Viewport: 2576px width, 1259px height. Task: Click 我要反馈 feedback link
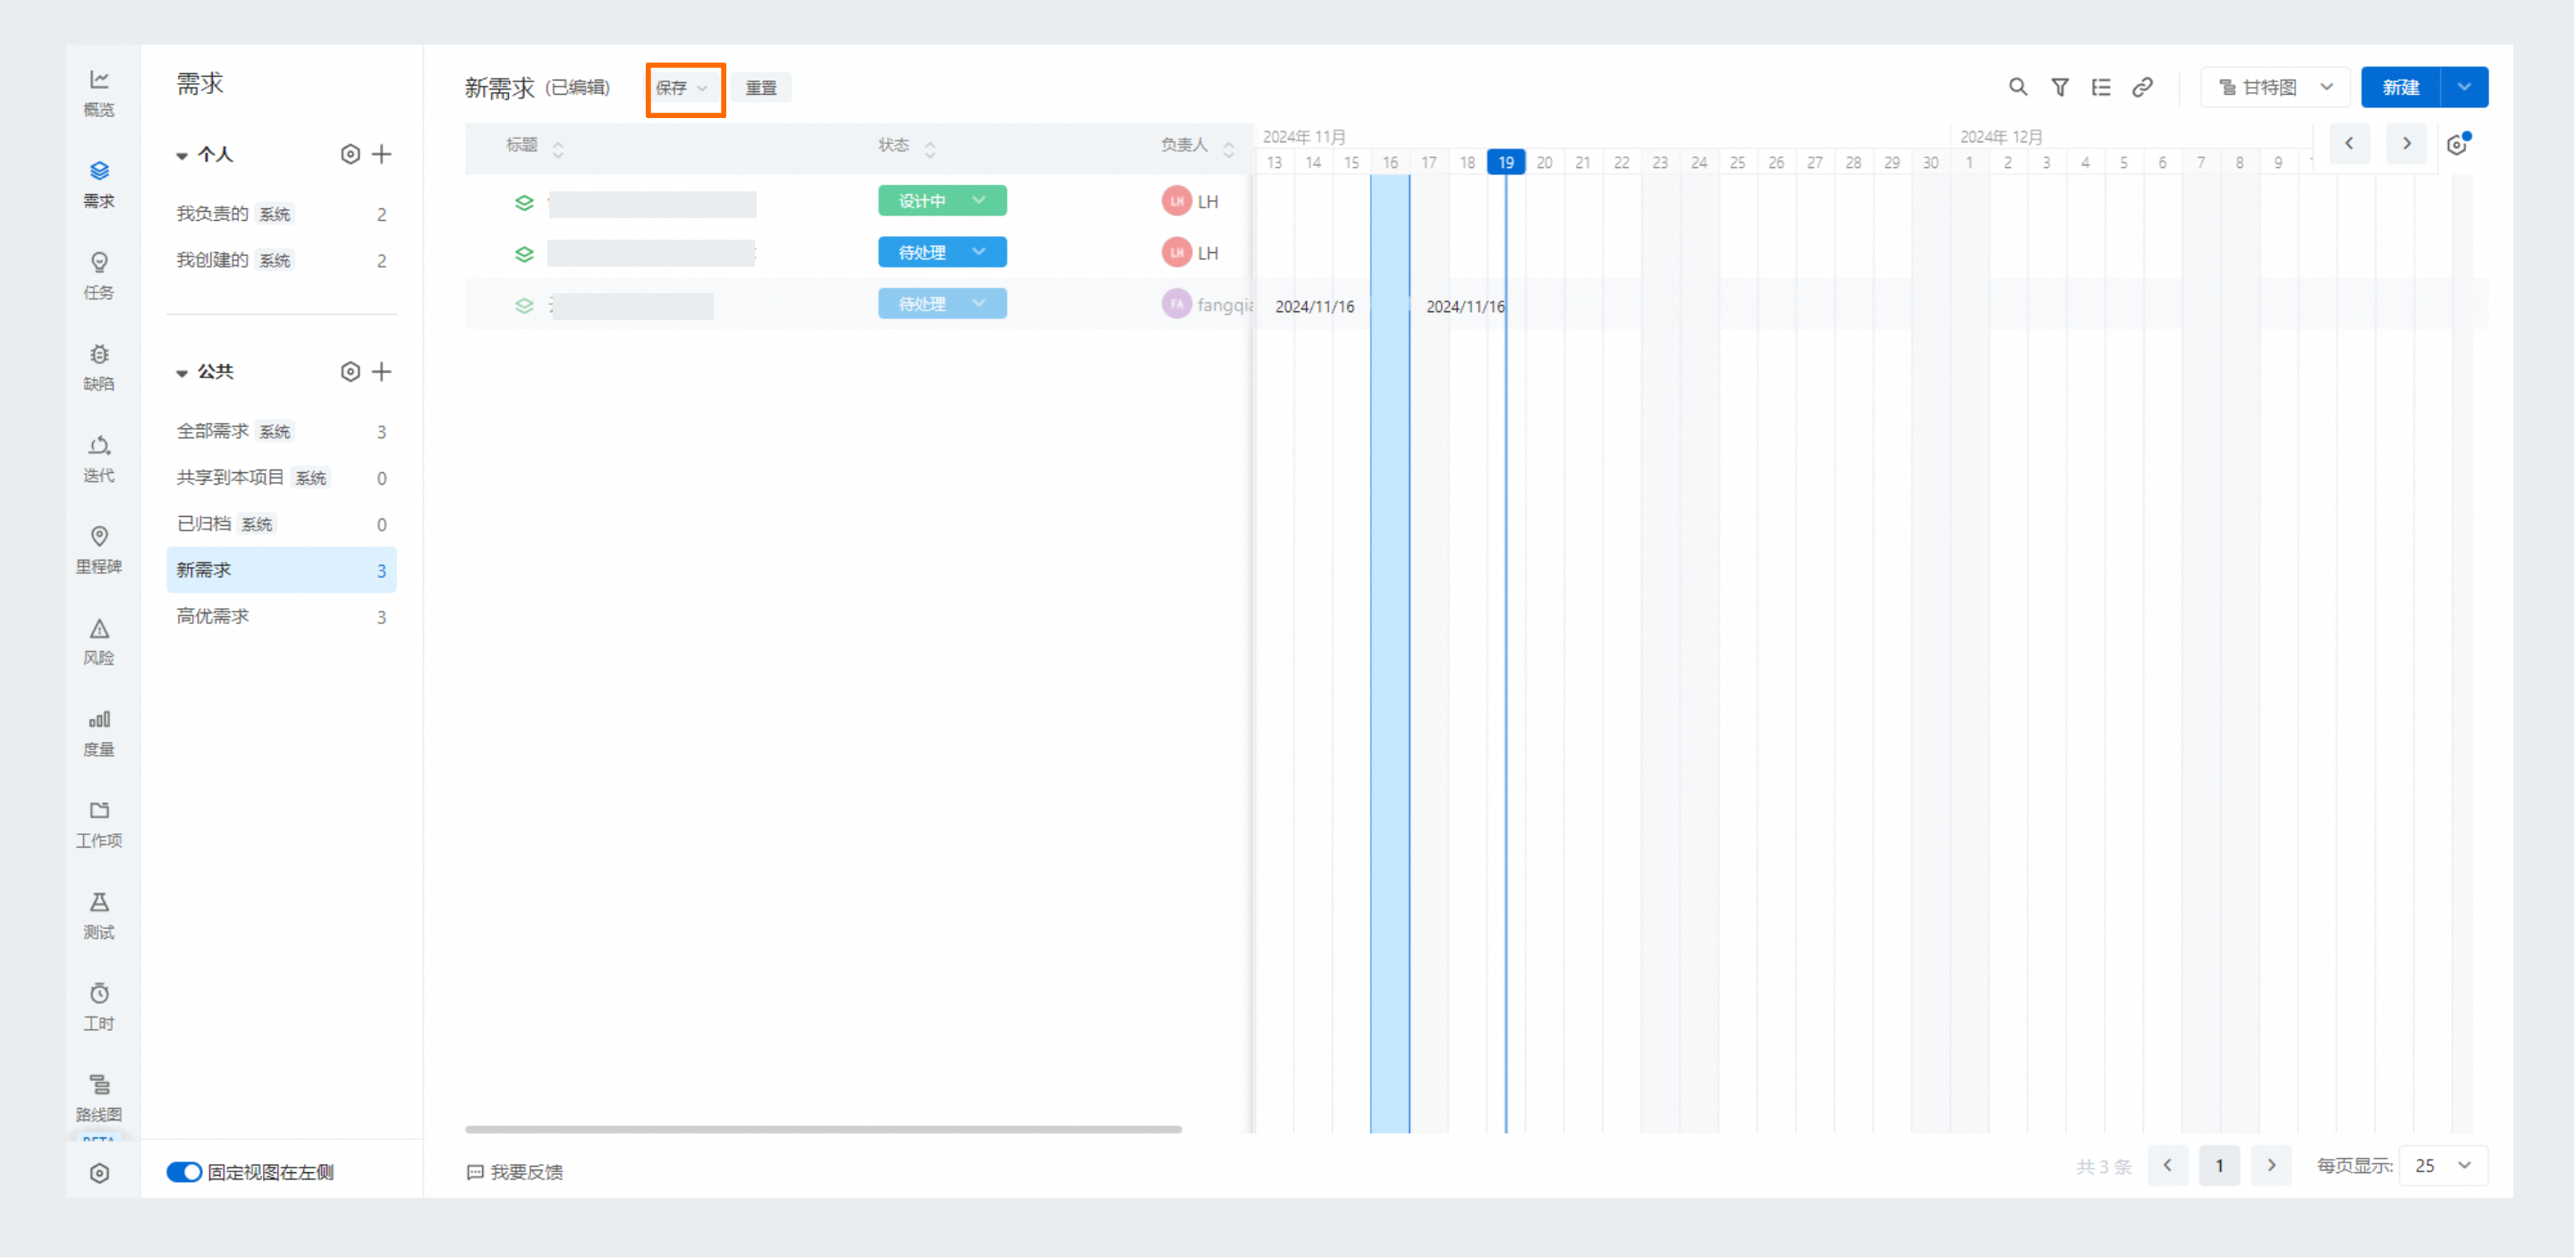(x=516, y=1173)
